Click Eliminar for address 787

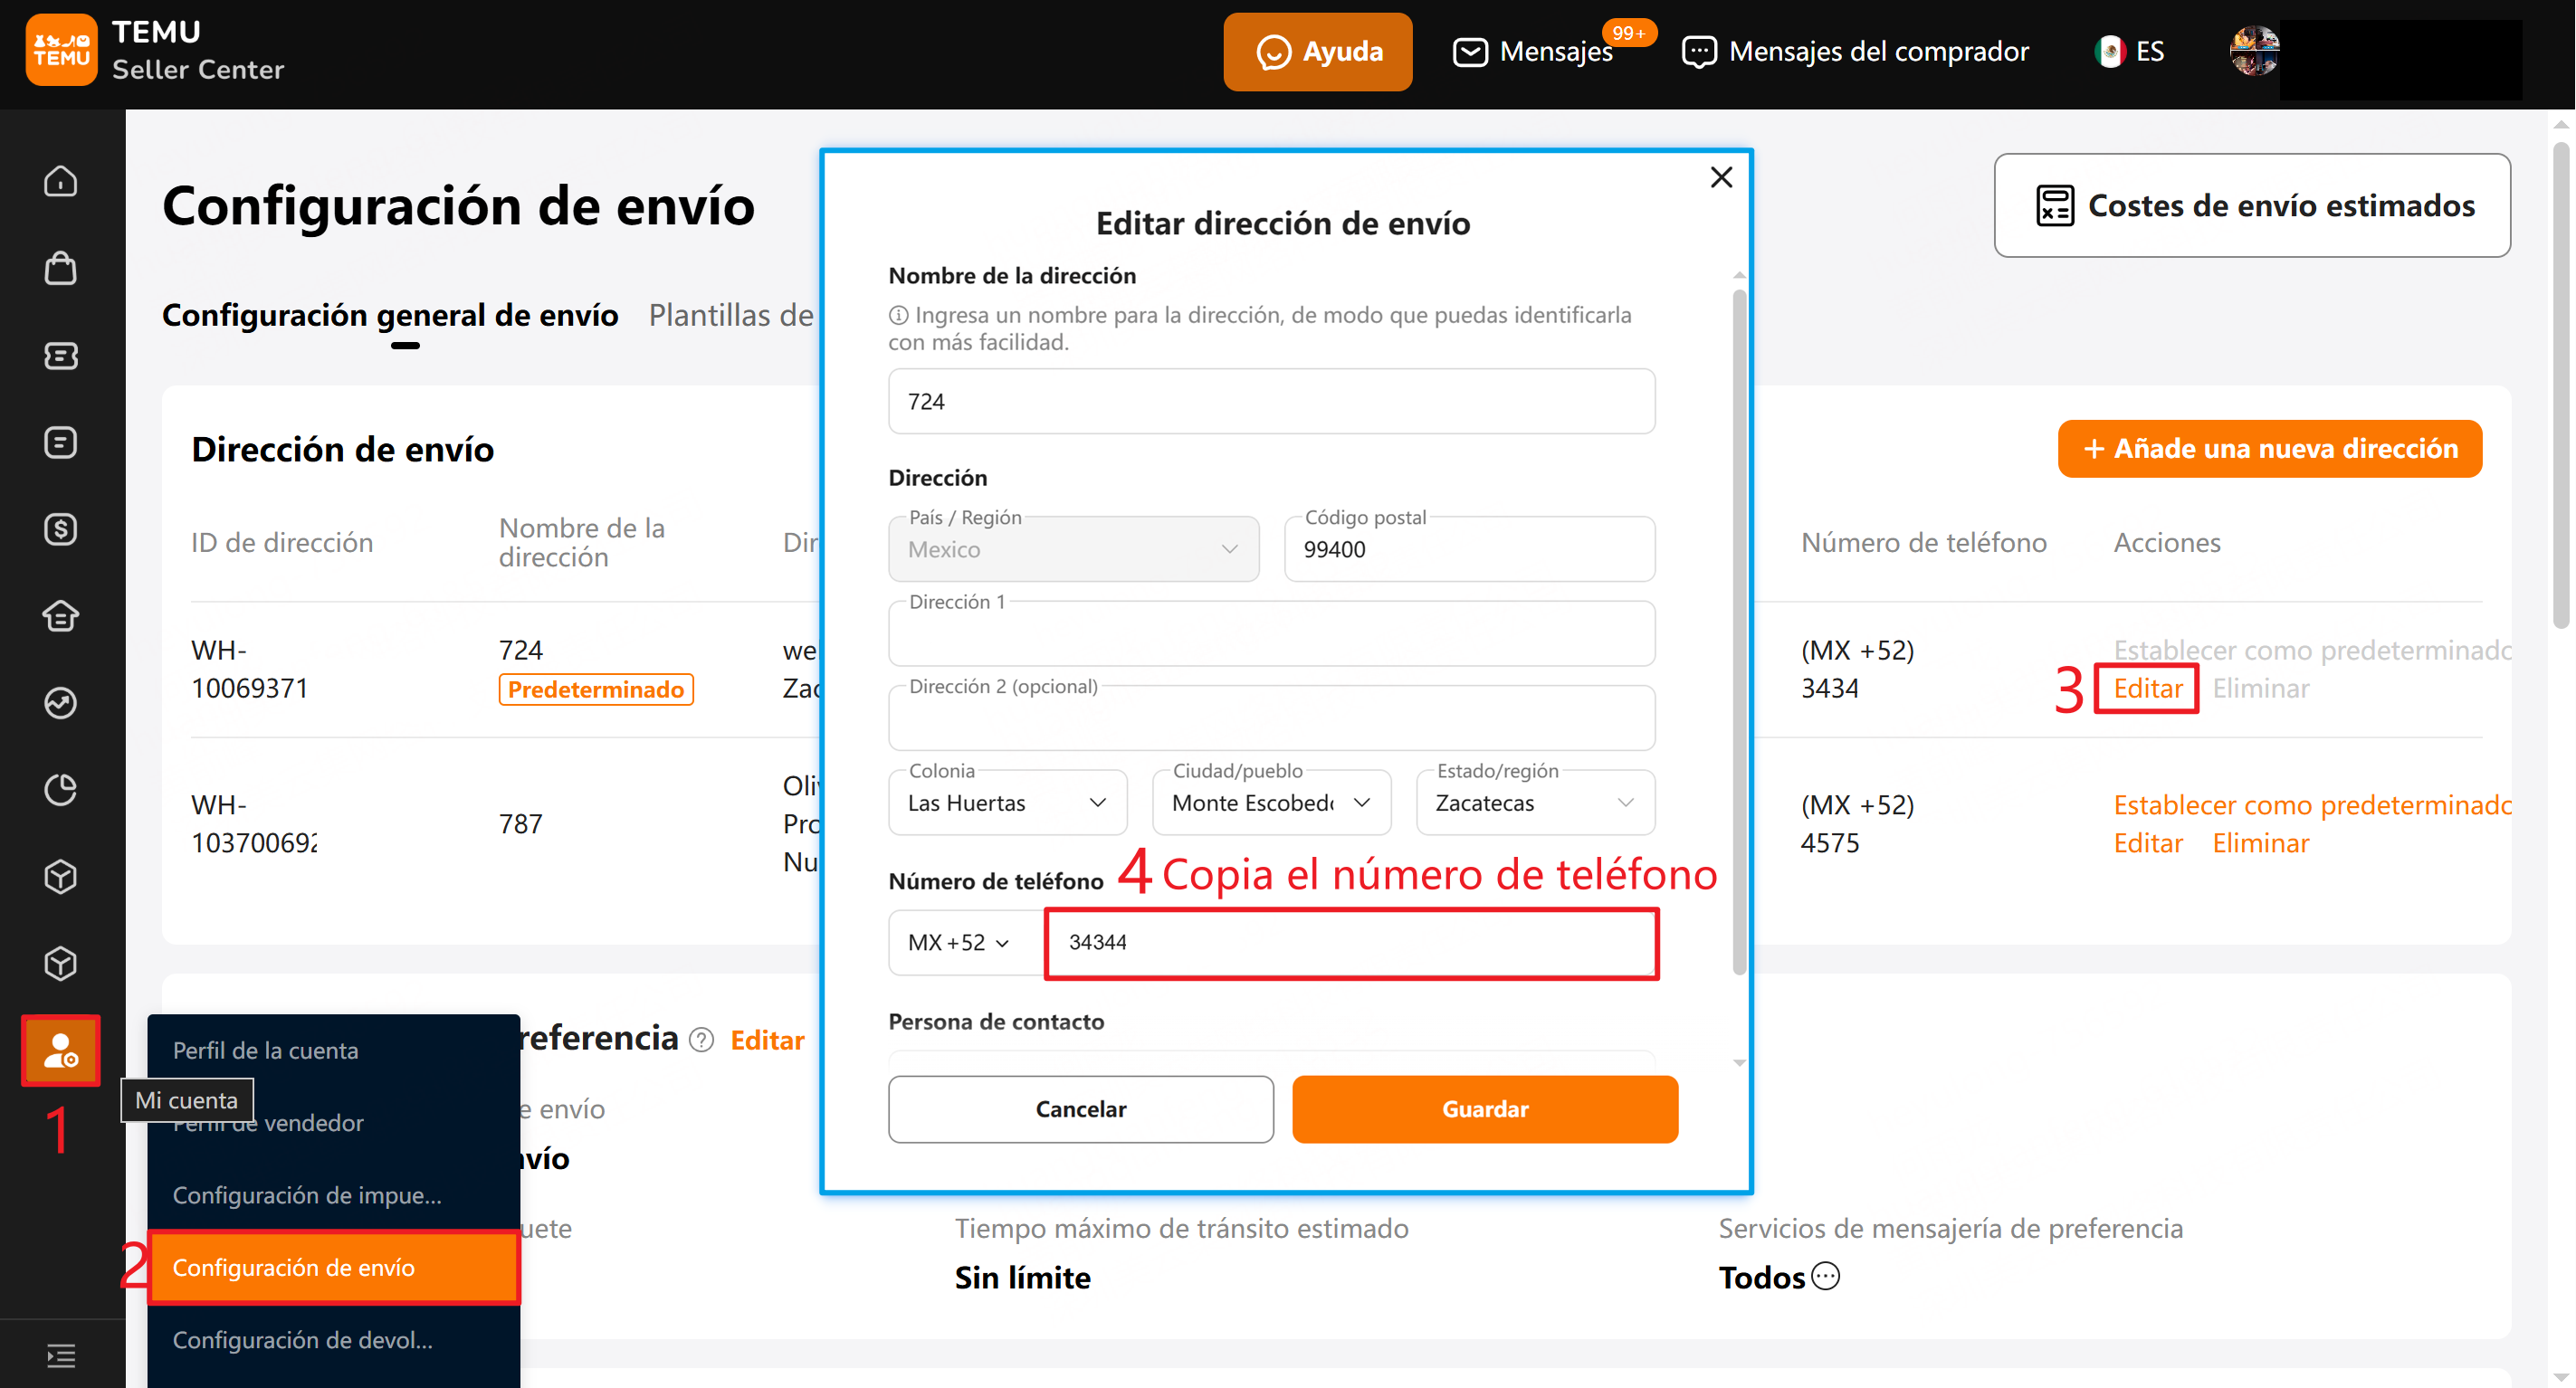2260,843
